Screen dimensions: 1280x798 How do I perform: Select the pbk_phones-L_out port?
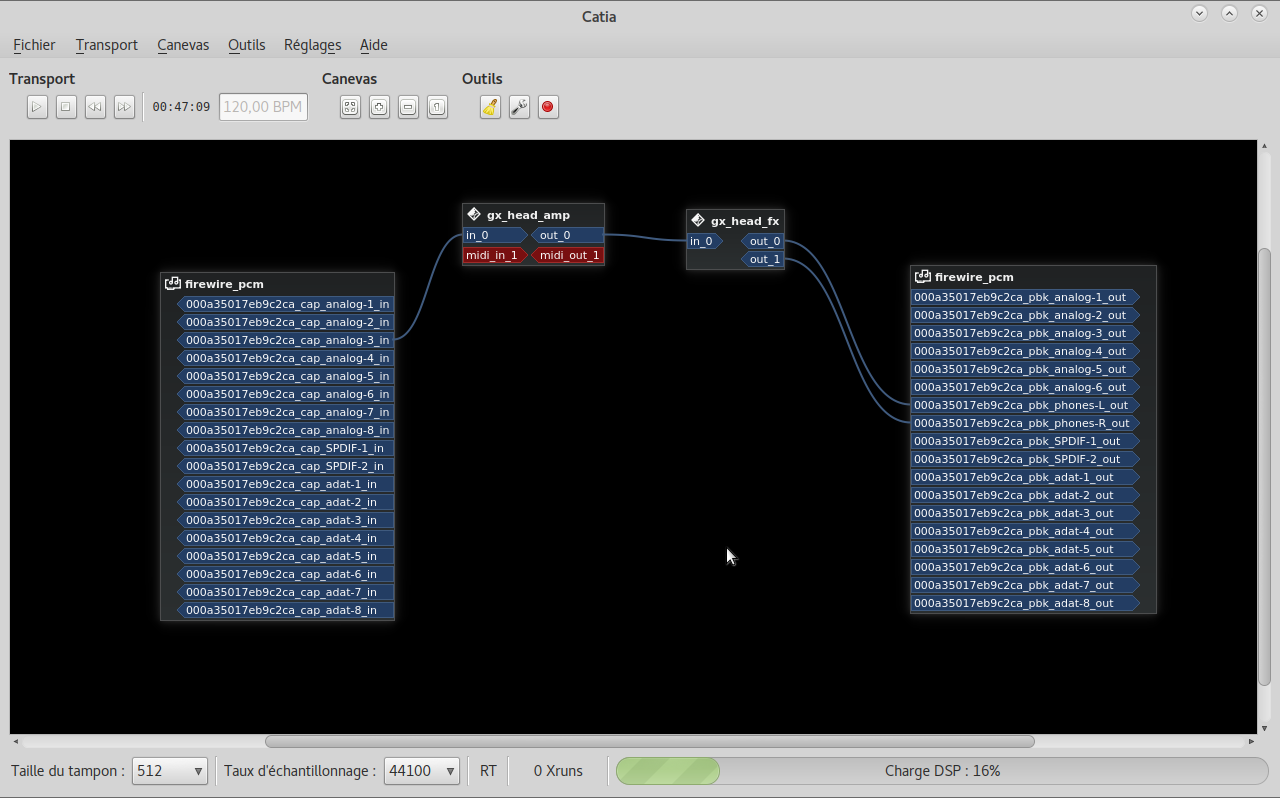click(x=1026, y=405)
